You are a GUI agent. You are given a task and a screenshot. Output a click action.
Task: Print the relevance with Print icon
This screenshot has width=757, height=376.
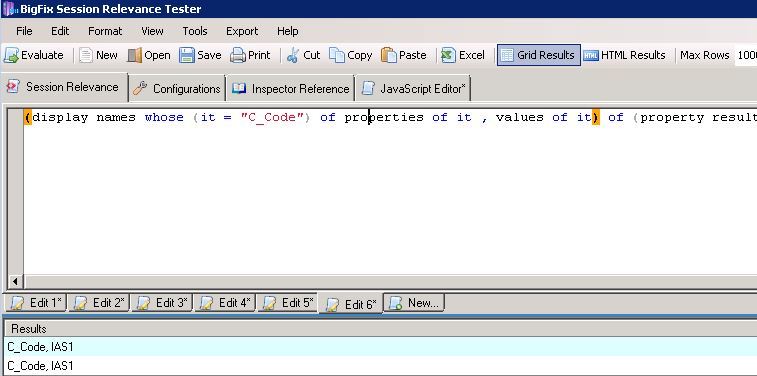click(238, 55)
